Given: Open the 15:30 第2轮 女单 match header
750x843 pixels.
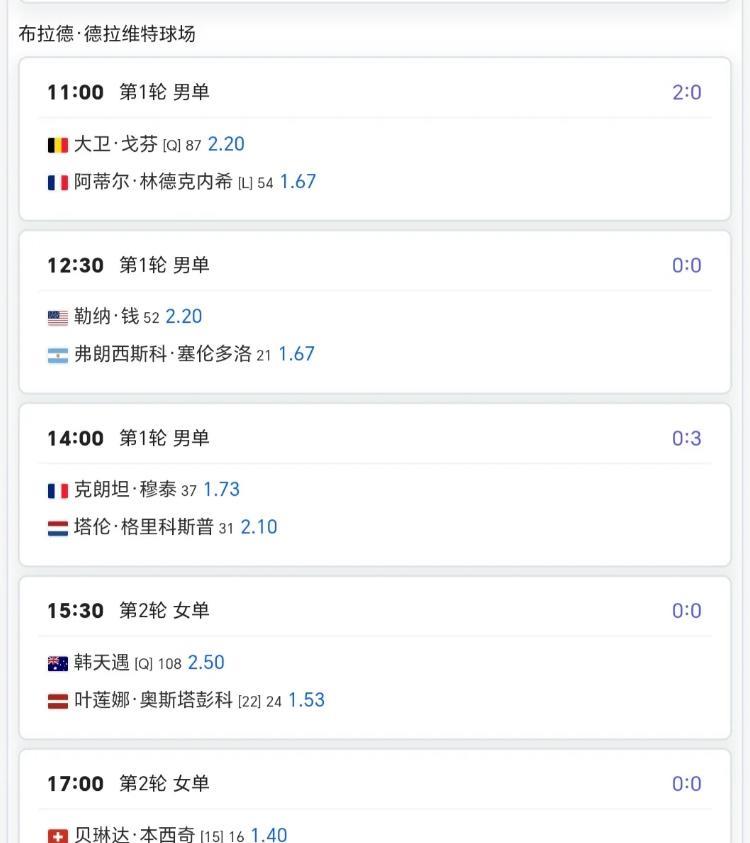Looking at the screenshot, I should tap(128, 611).
